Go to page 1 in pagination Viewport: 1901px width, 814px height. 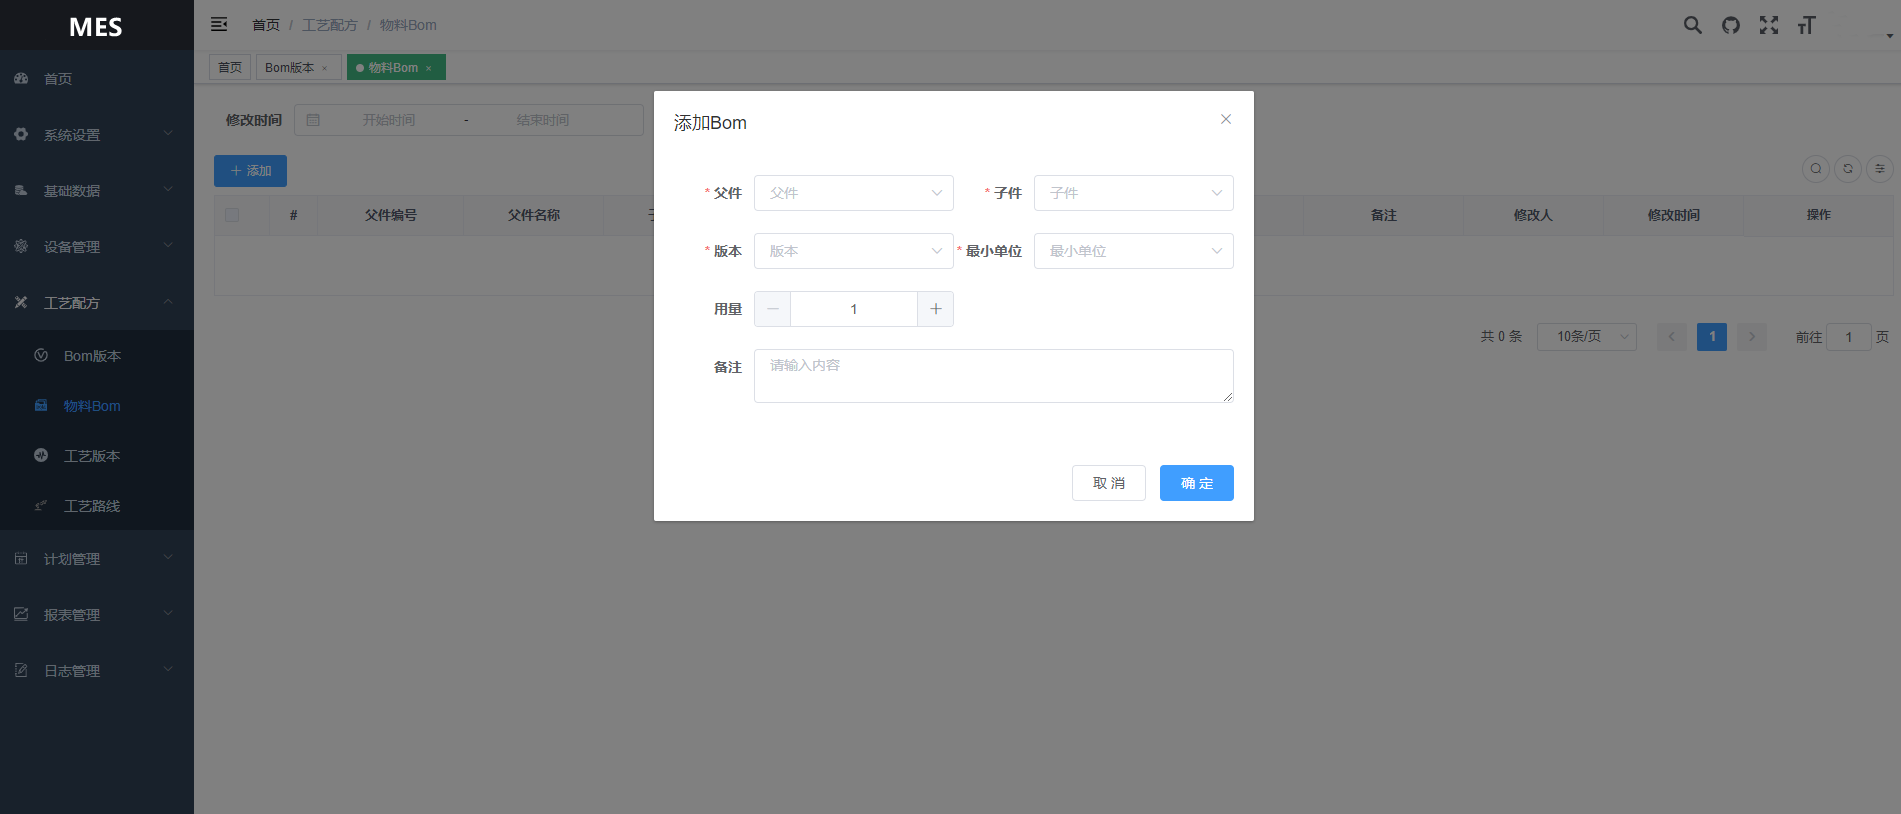[x=1712, y=337]
